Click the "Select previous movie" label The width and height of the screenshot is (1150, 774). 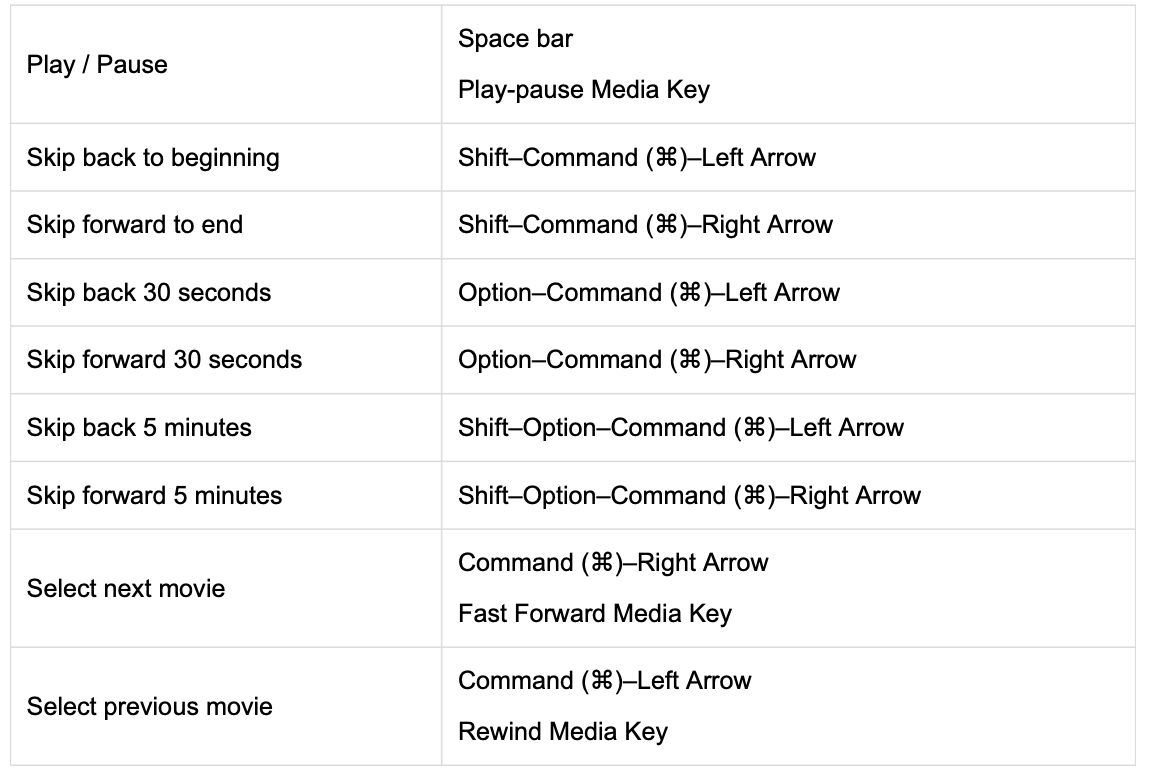[149, 707]
